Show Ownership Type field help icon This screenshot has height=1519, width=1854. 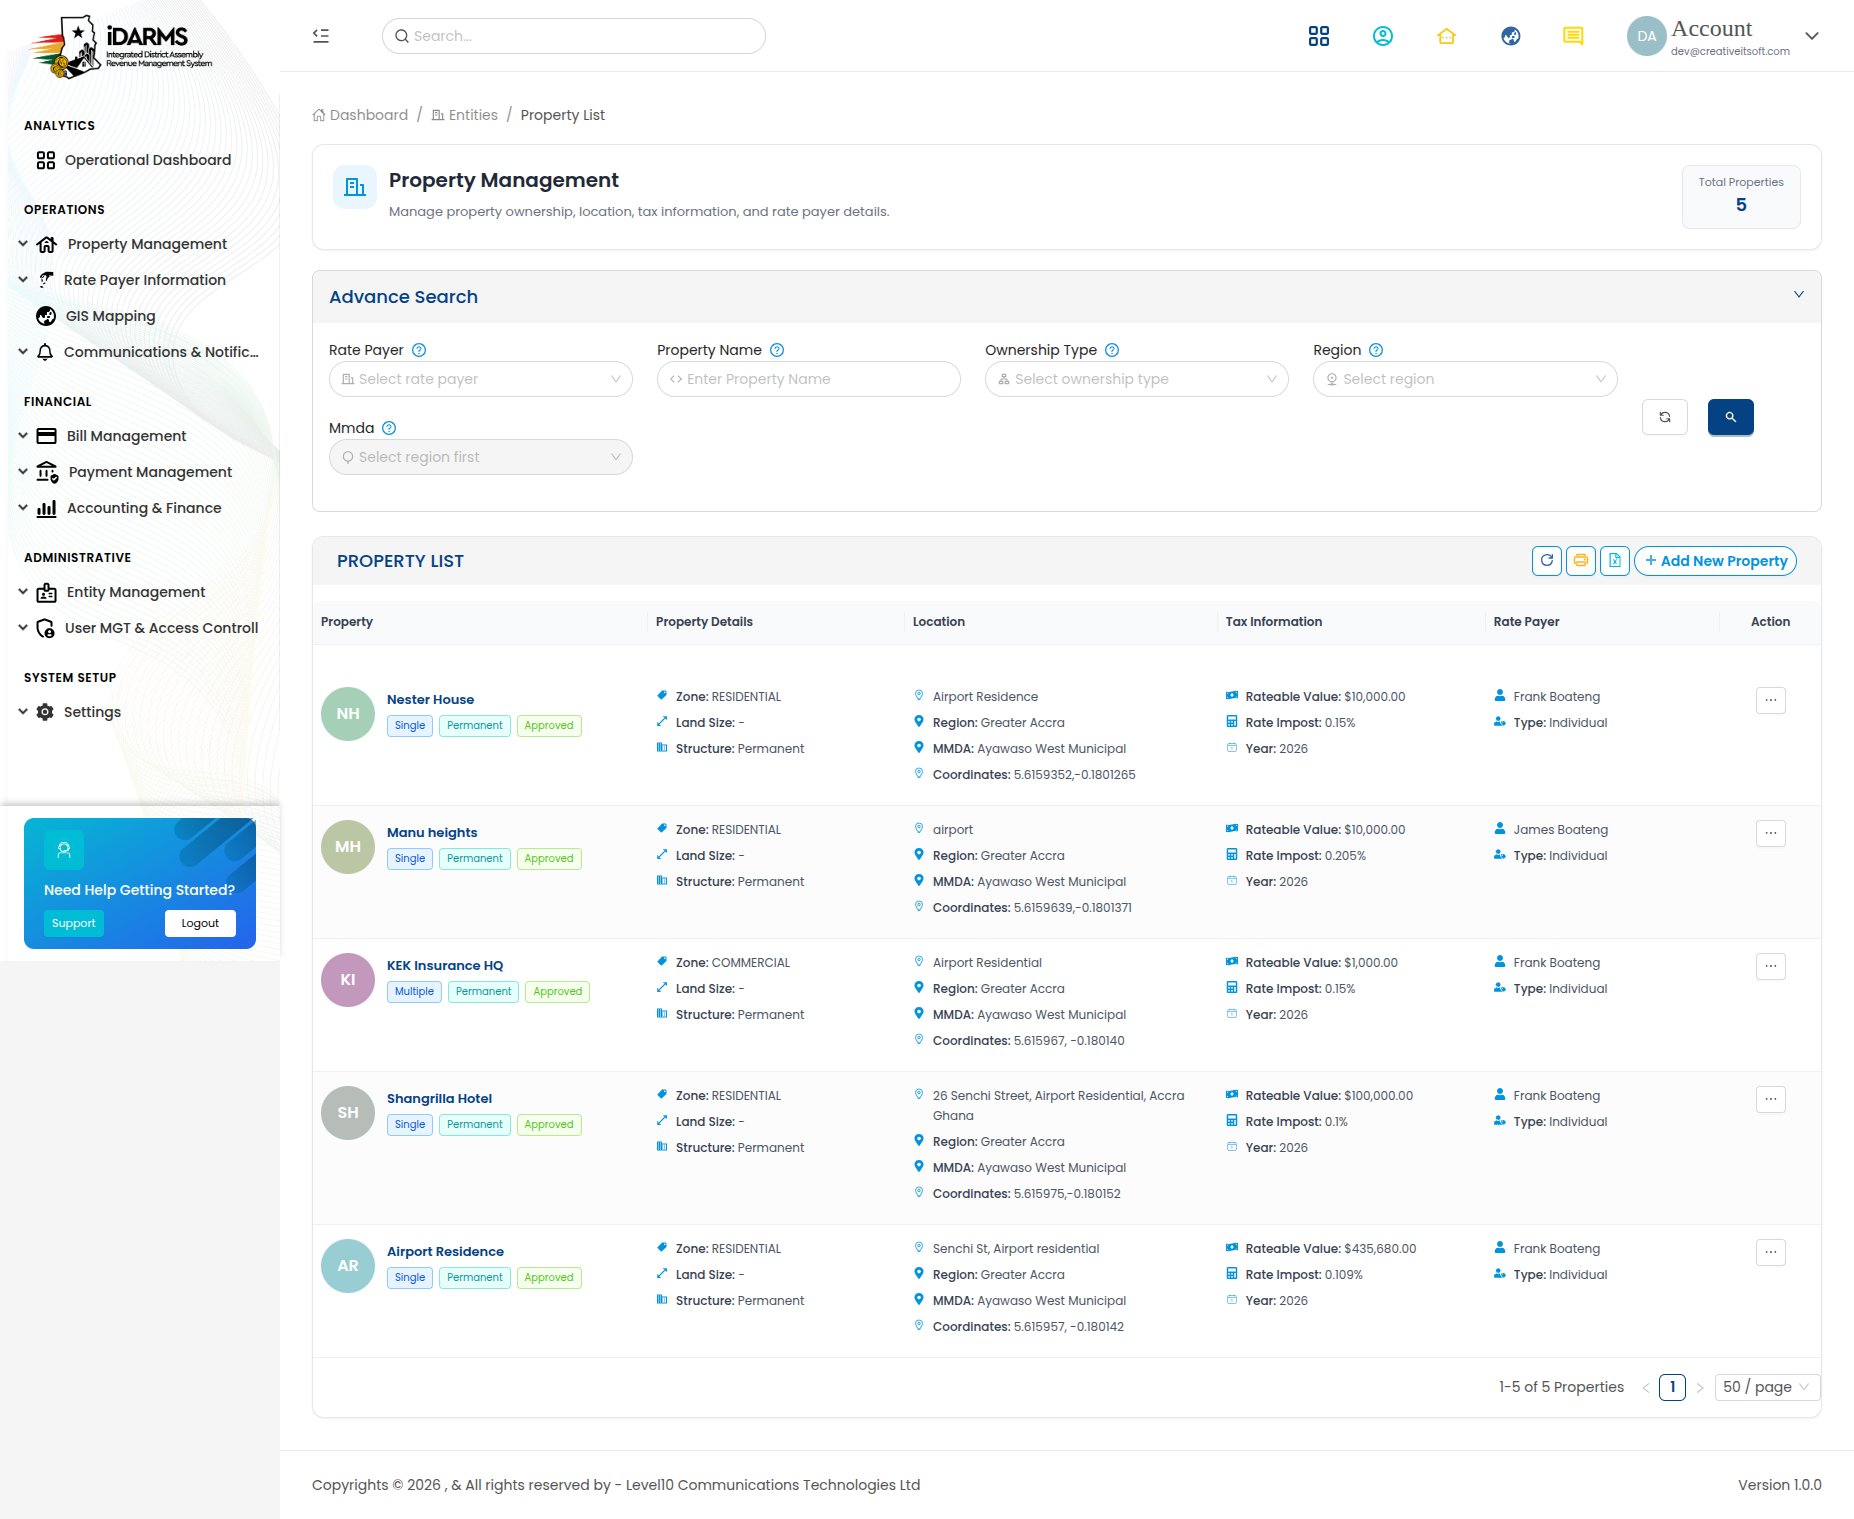click(1112, 350)
